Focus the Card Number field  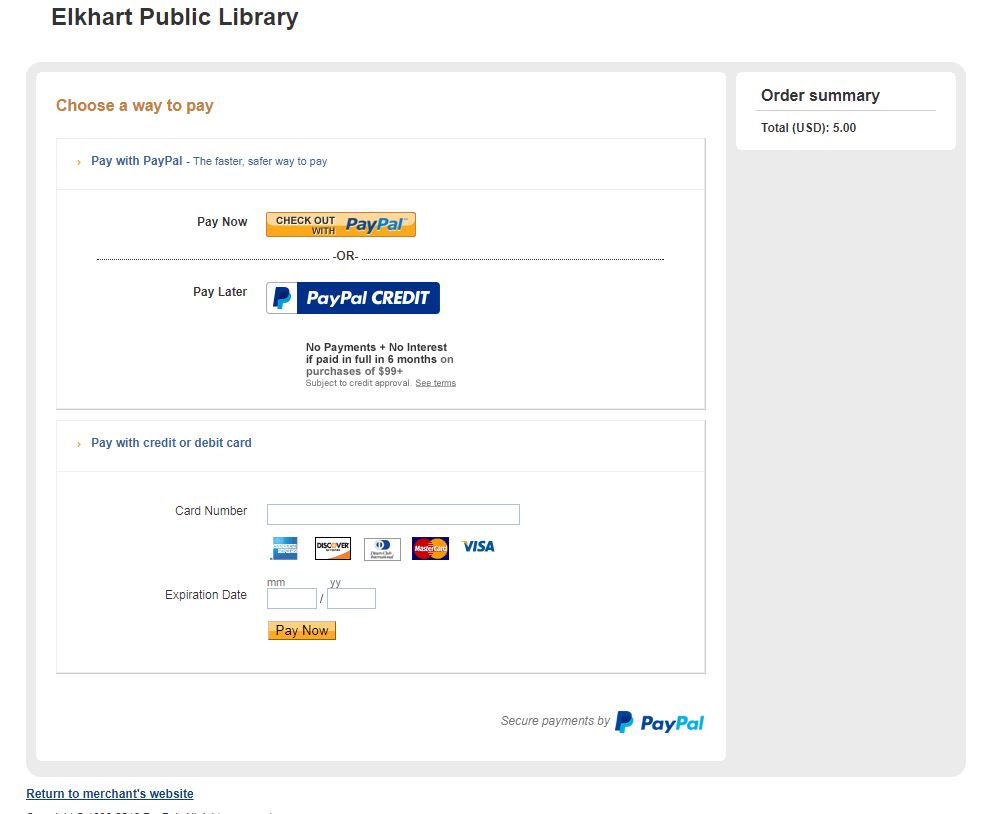coord(393,514)
